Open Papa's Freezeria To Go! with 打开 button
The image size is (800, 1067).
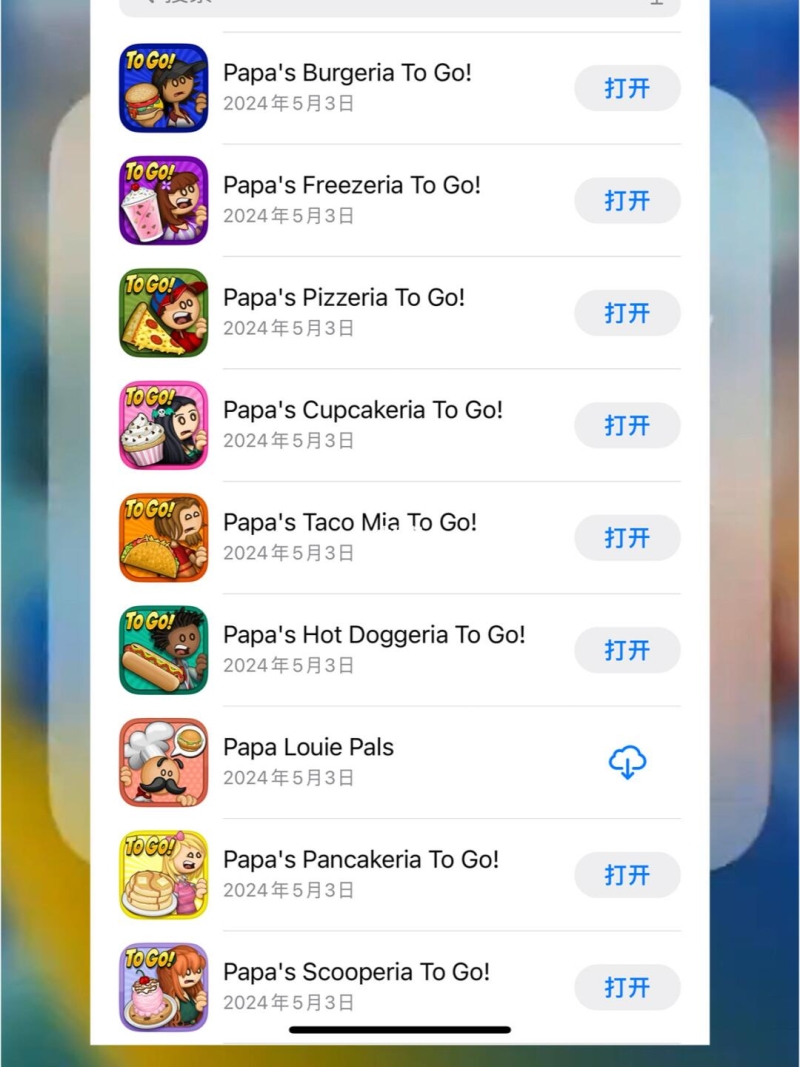[x=627, y=201]
